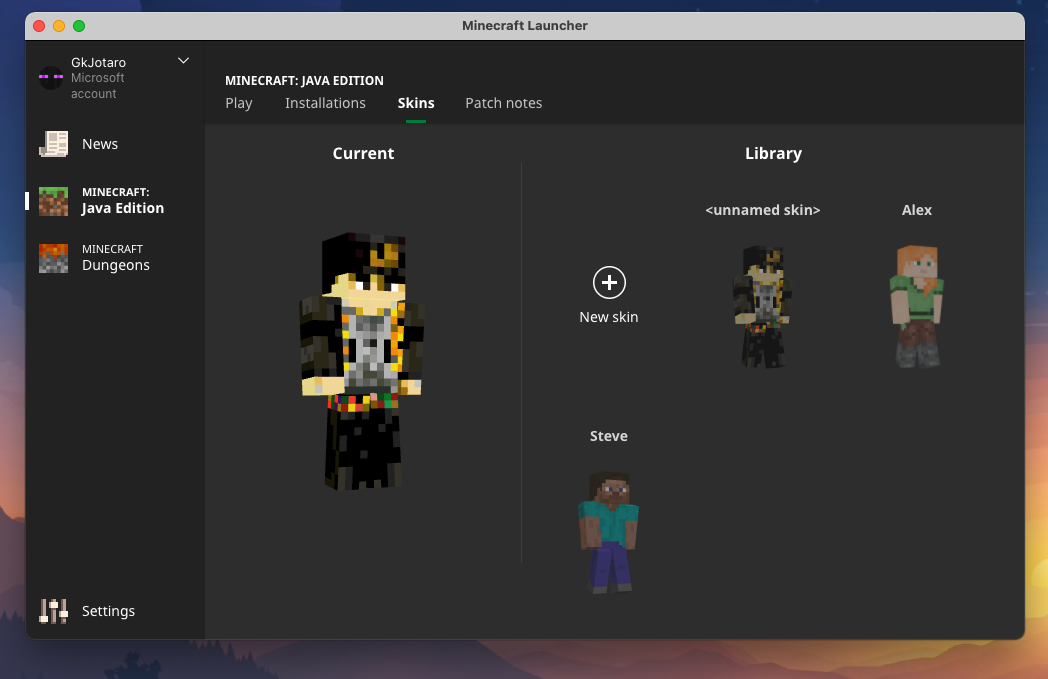The width and height of the screenshot is (1048, 679).
Task: Click the "MINECRAFT: JAVA EDITION" title
Action: (304, 80)
